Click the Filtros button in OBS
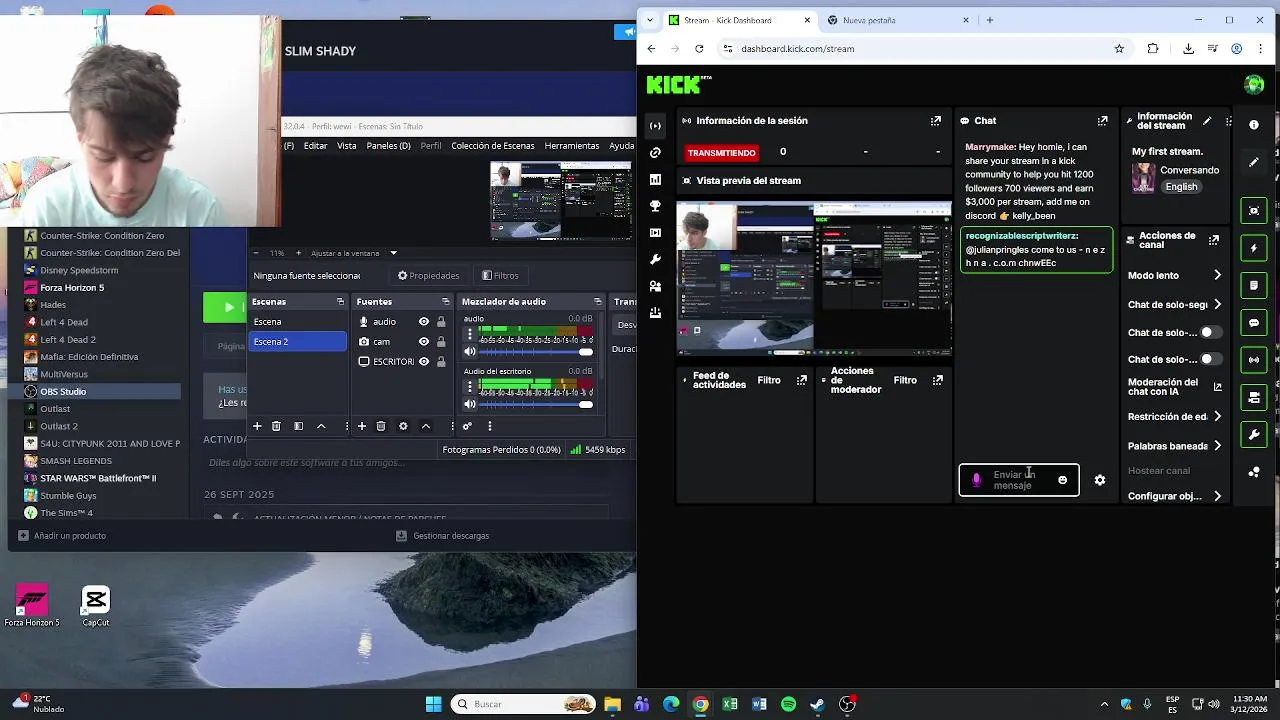 pyautogui.click(x=500, y=276)
